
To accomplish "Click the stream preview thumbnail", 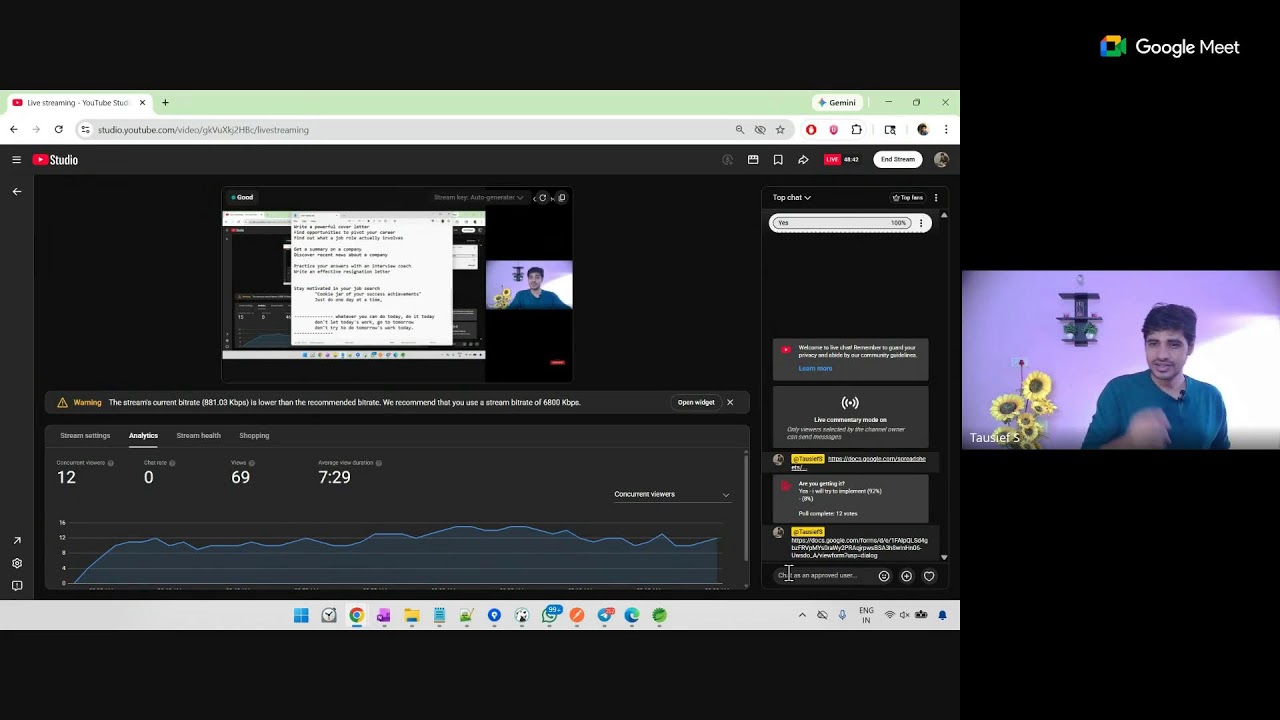I will [397, 285].
